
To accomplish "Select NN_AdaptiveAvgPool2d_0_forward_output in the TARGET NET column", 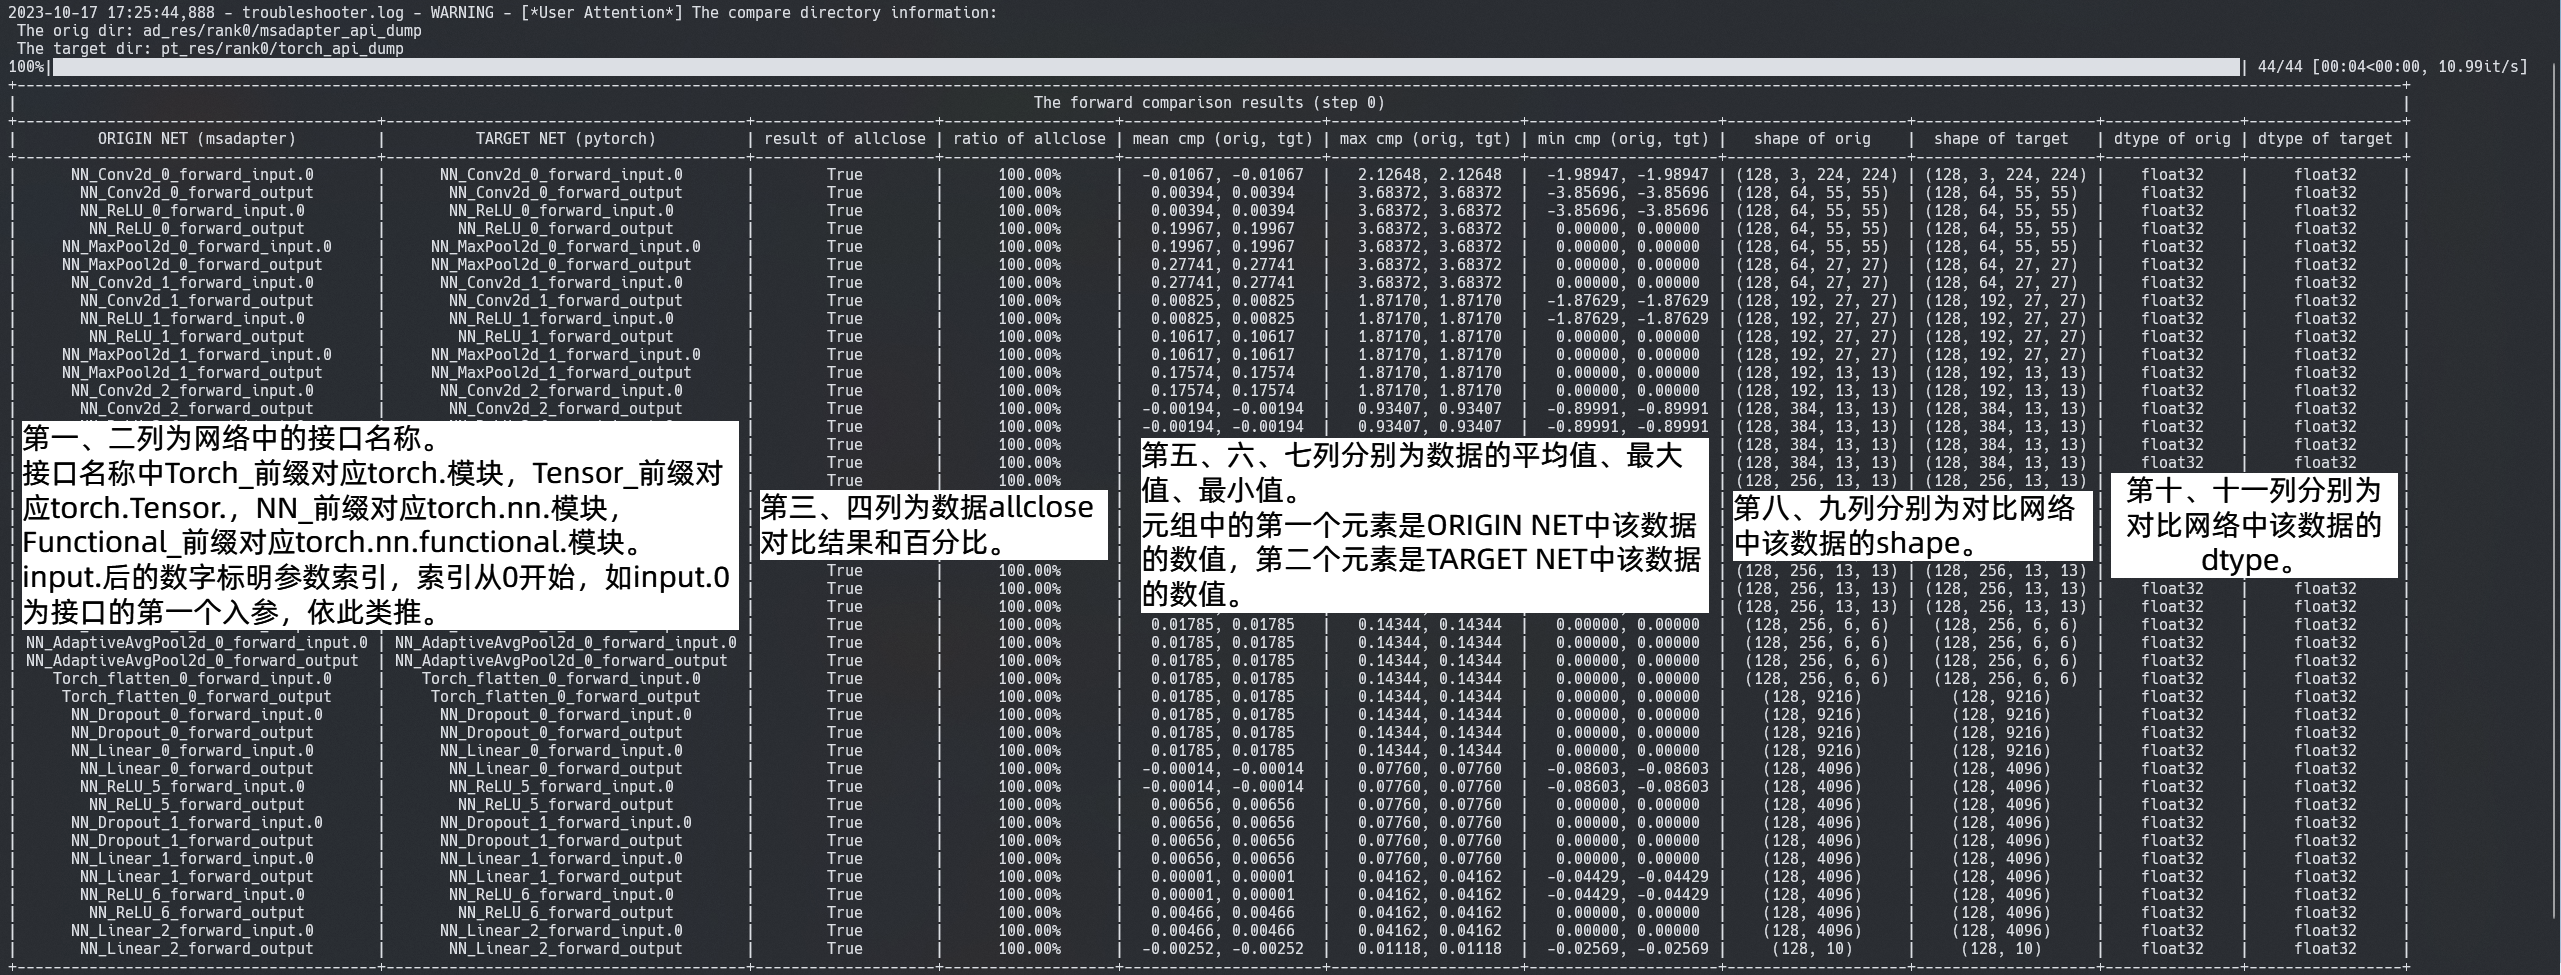I will (561, 661).
